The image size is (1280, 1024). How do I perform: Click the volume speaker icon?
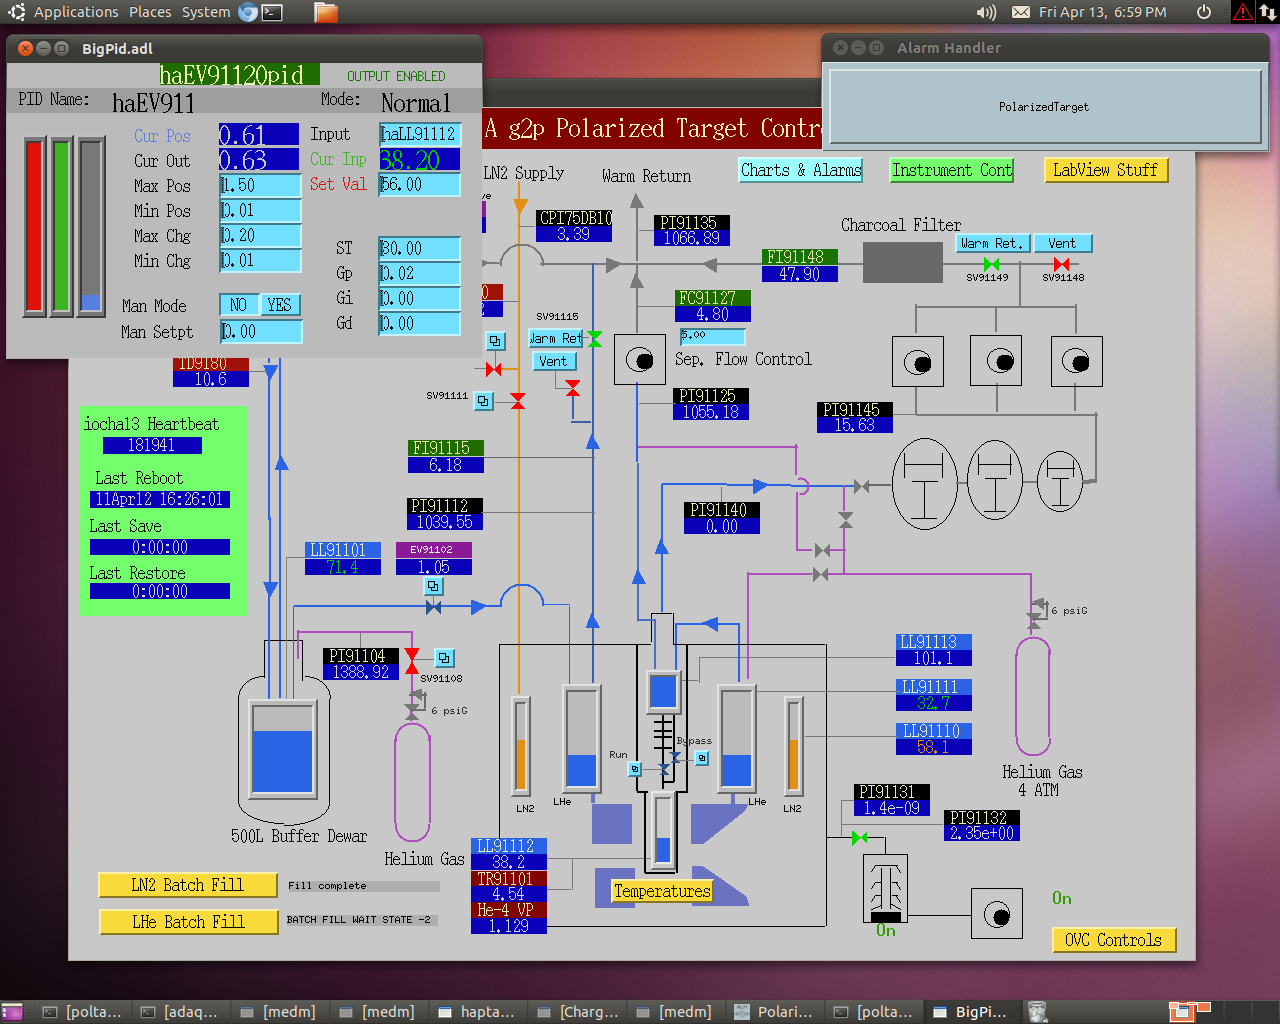tap(986, 12)
